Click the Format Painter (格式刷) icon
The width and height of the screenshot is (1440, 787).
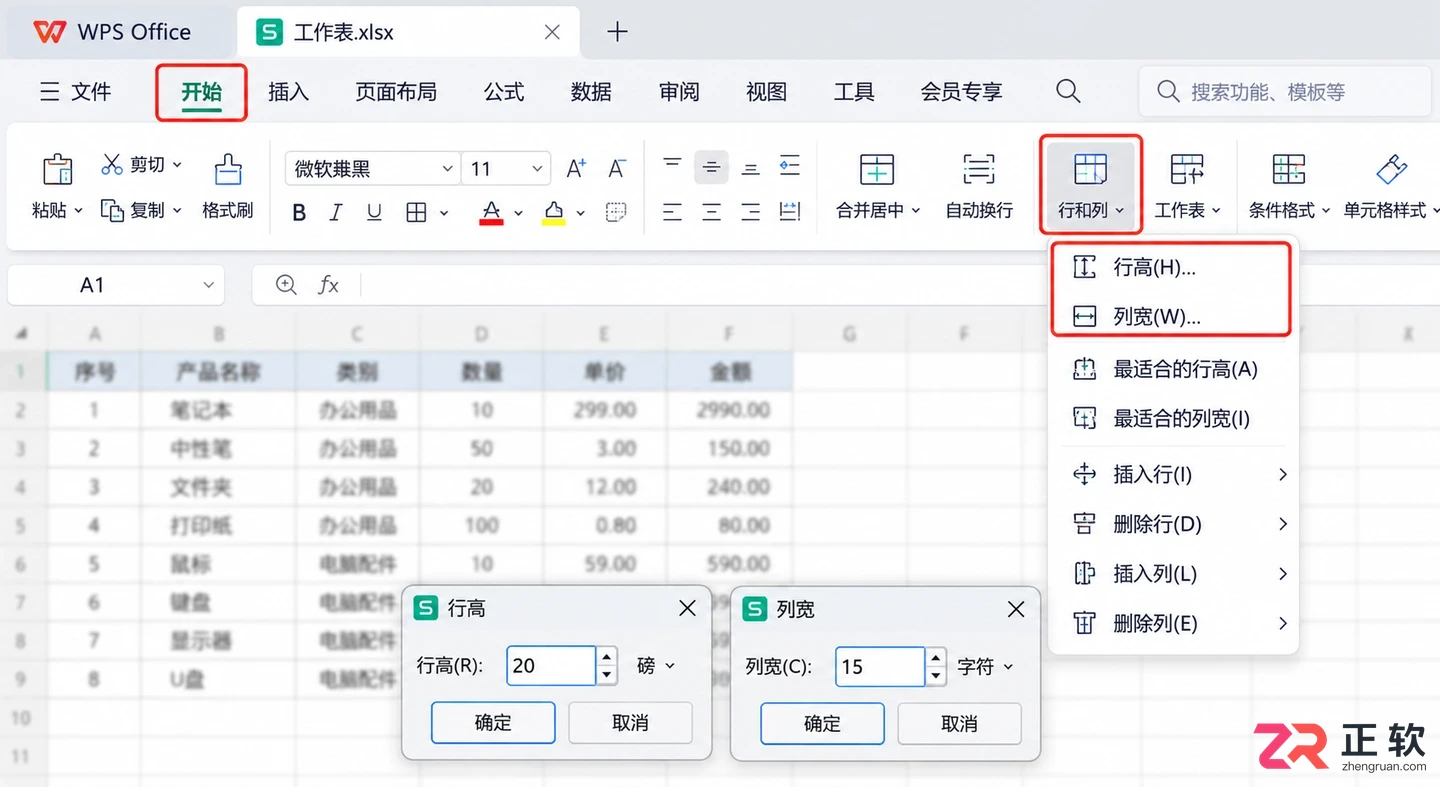coord(228,170)
